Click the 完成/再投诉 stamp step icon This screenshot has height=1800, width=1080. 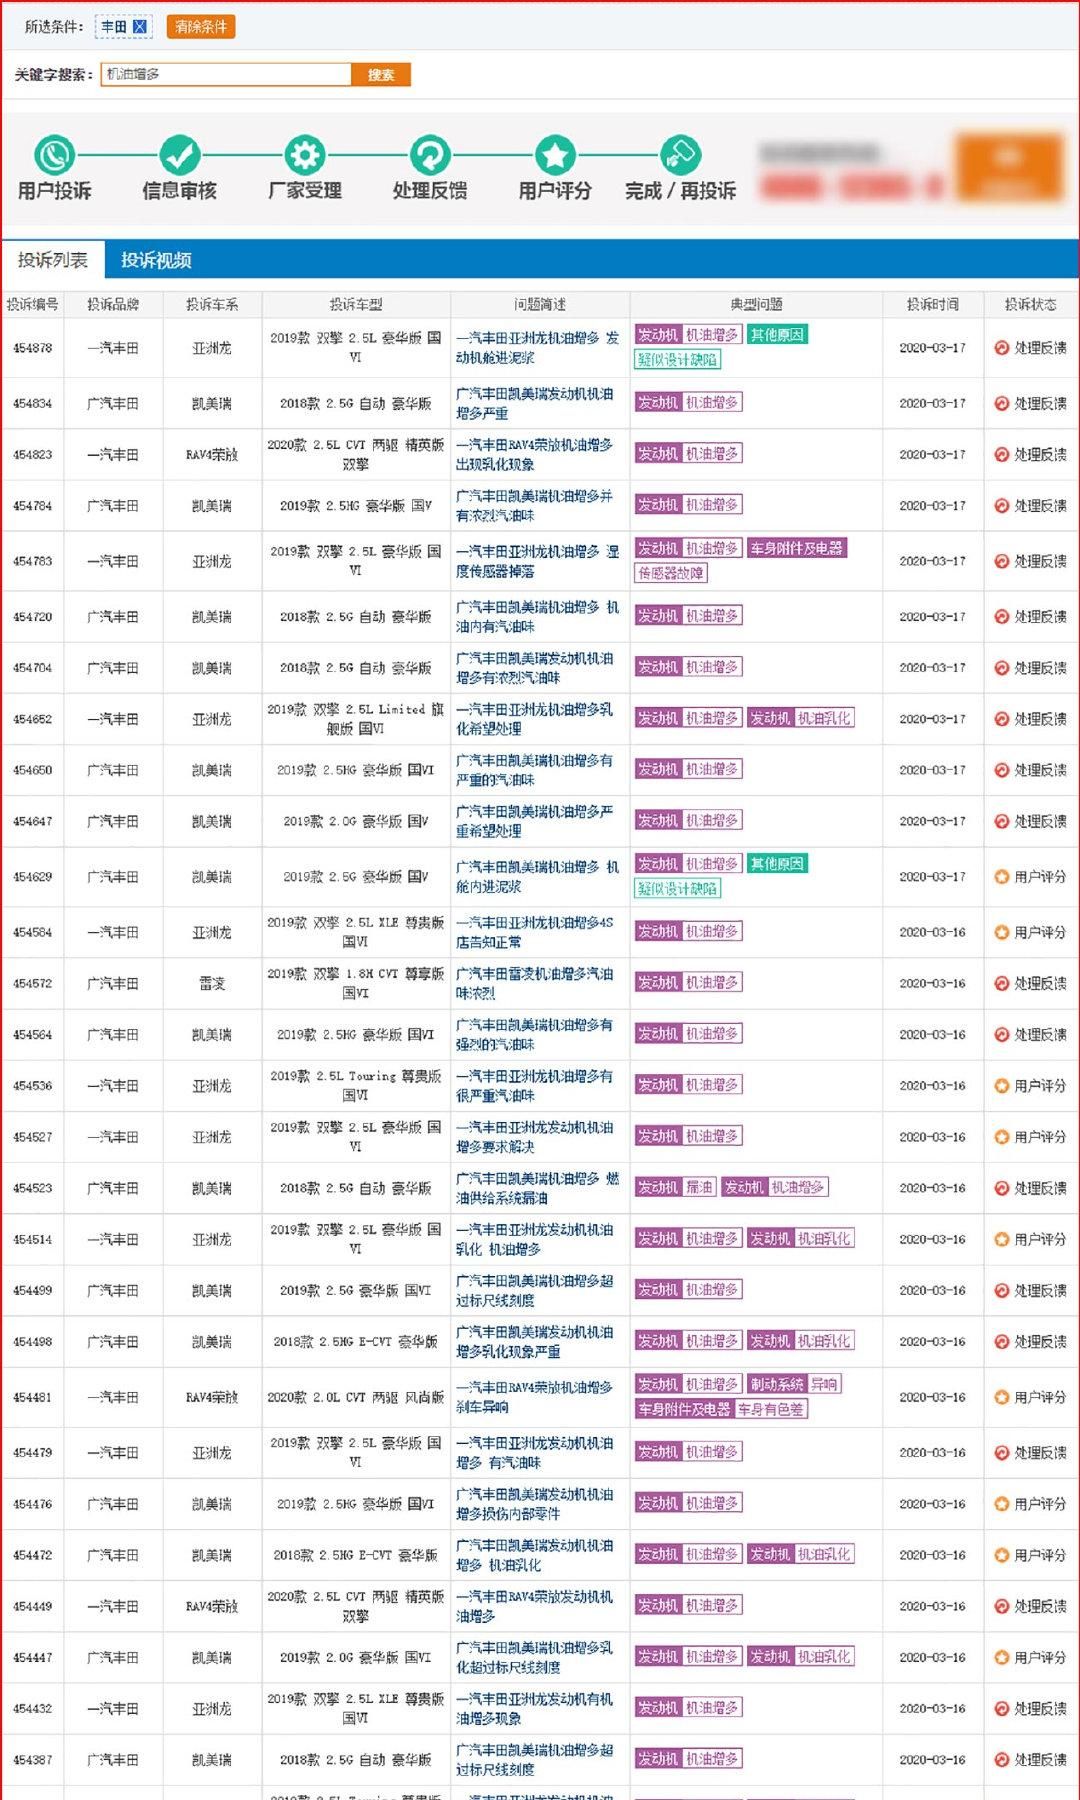(x=680, y=155)
